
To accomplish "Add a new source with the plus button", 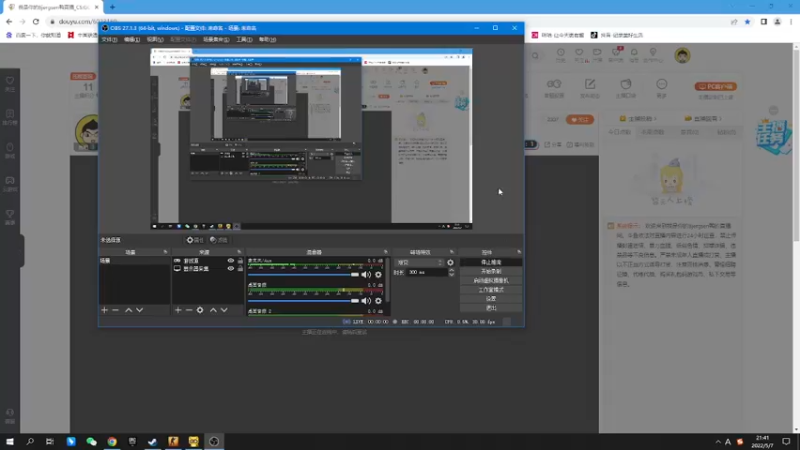I will click(178, 310).
